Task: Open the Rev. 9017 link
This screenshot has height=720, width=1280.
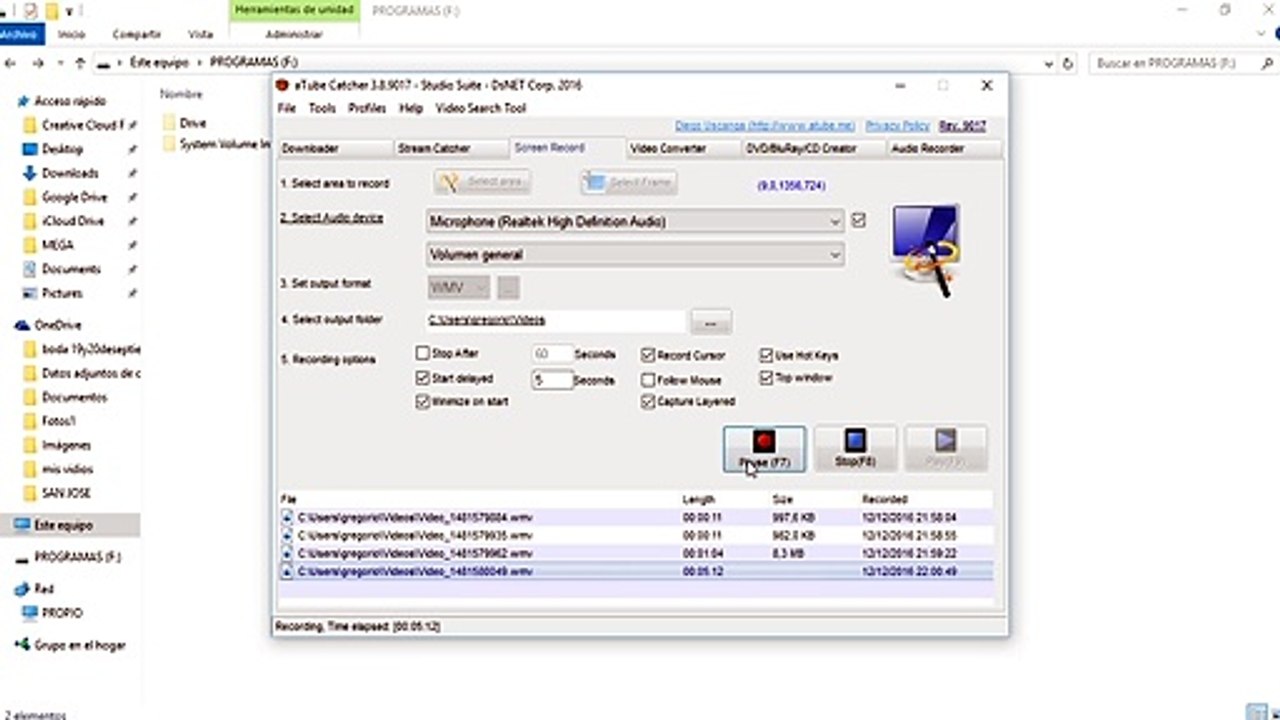Action: (x=962, y=126)
